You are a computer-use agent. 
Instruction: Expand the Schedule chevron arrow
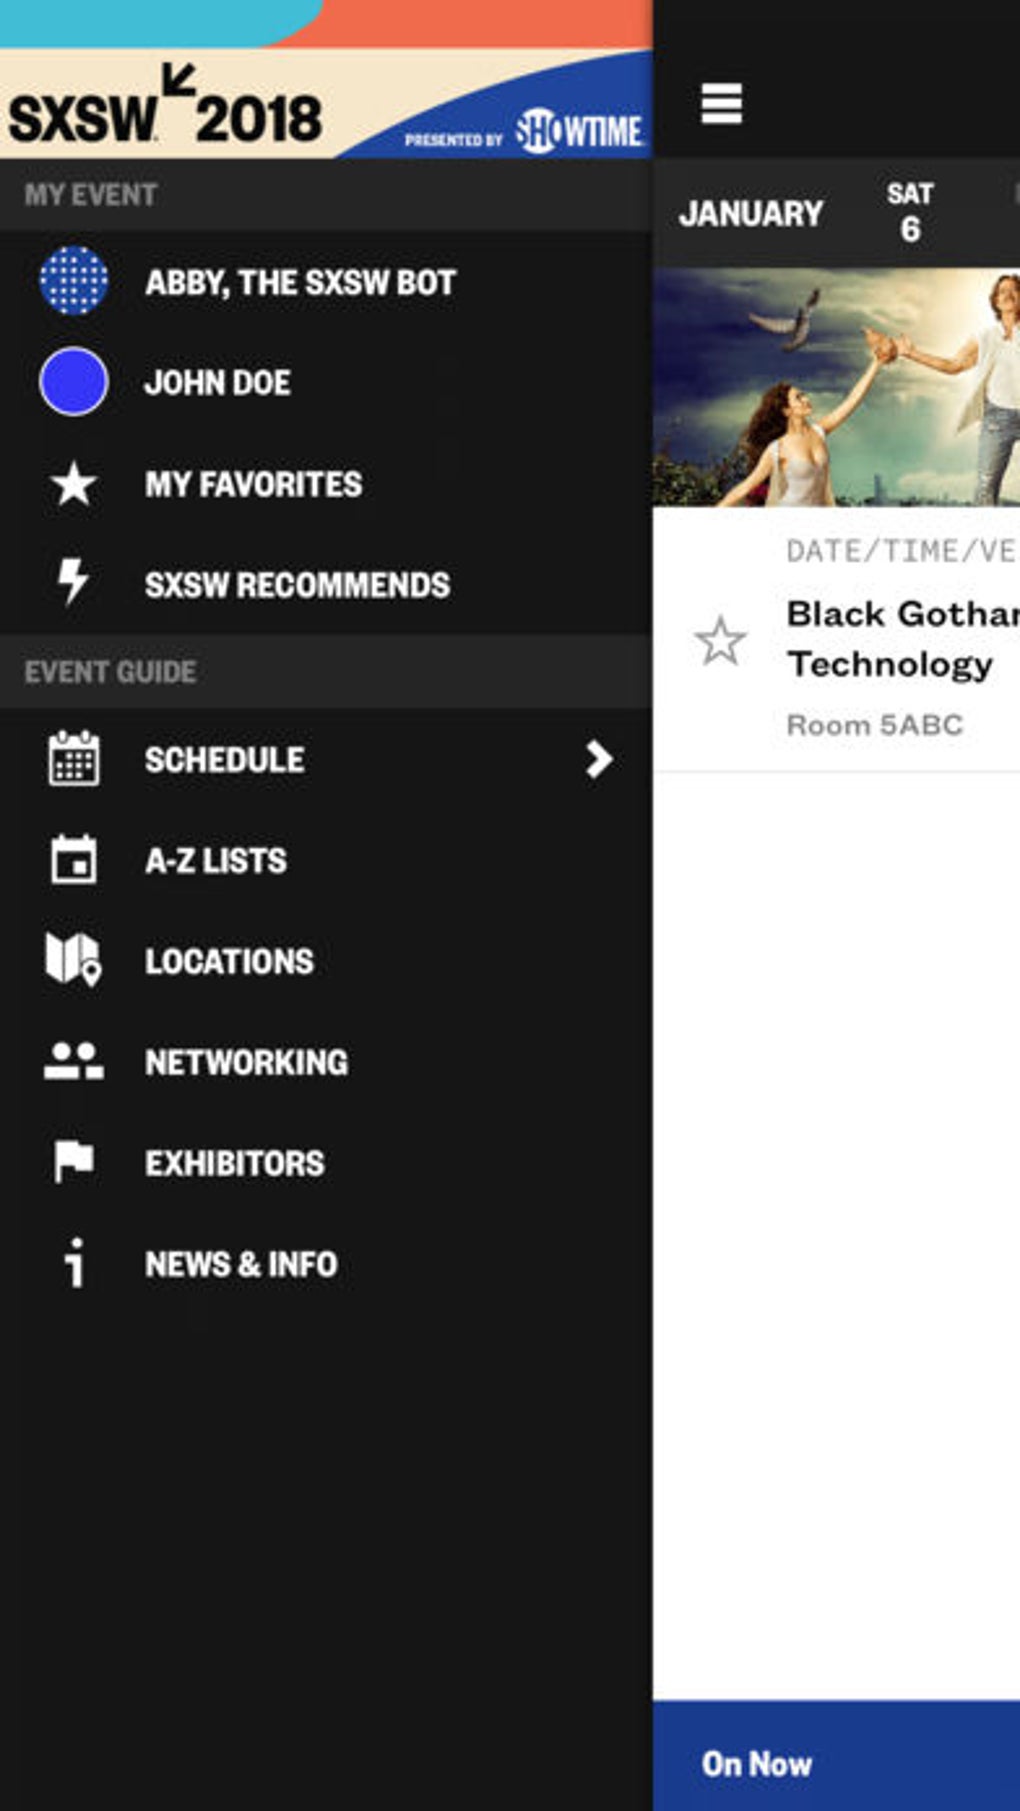pos(598,760)
